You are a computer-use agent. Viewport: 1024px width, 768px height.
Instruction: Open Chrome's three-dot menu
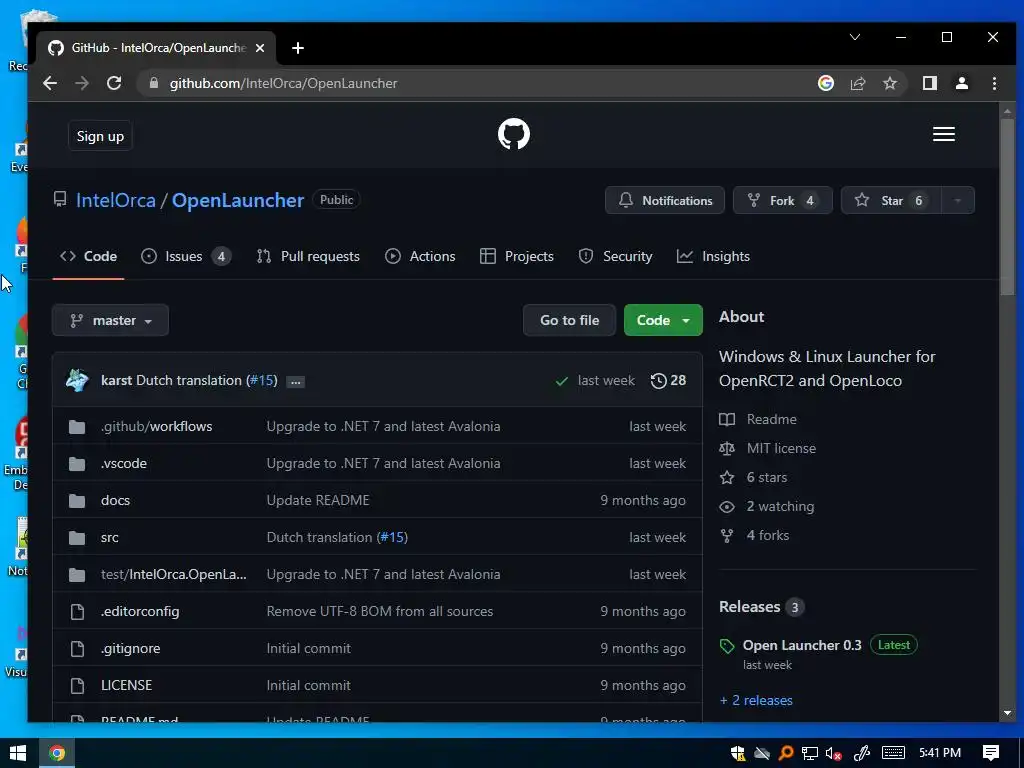(994, 84)
